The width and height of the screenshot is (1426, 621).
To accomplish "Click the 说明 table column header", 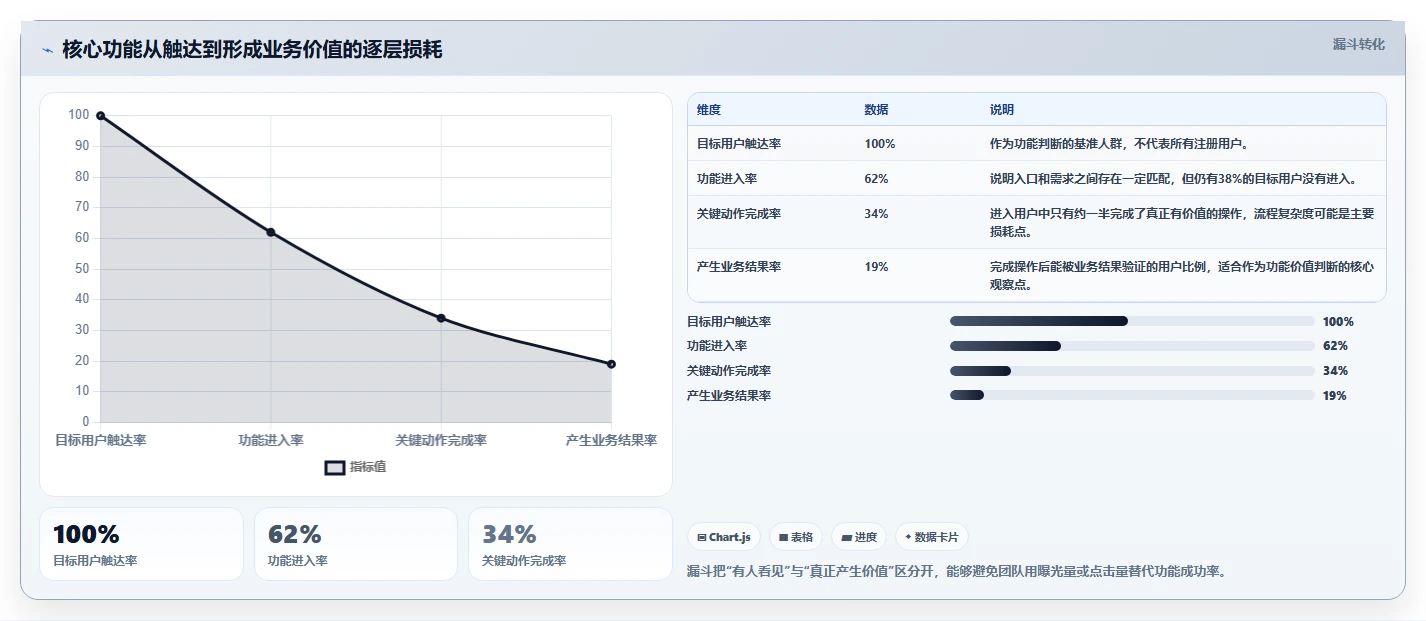I will click(x=1002, y=110).
